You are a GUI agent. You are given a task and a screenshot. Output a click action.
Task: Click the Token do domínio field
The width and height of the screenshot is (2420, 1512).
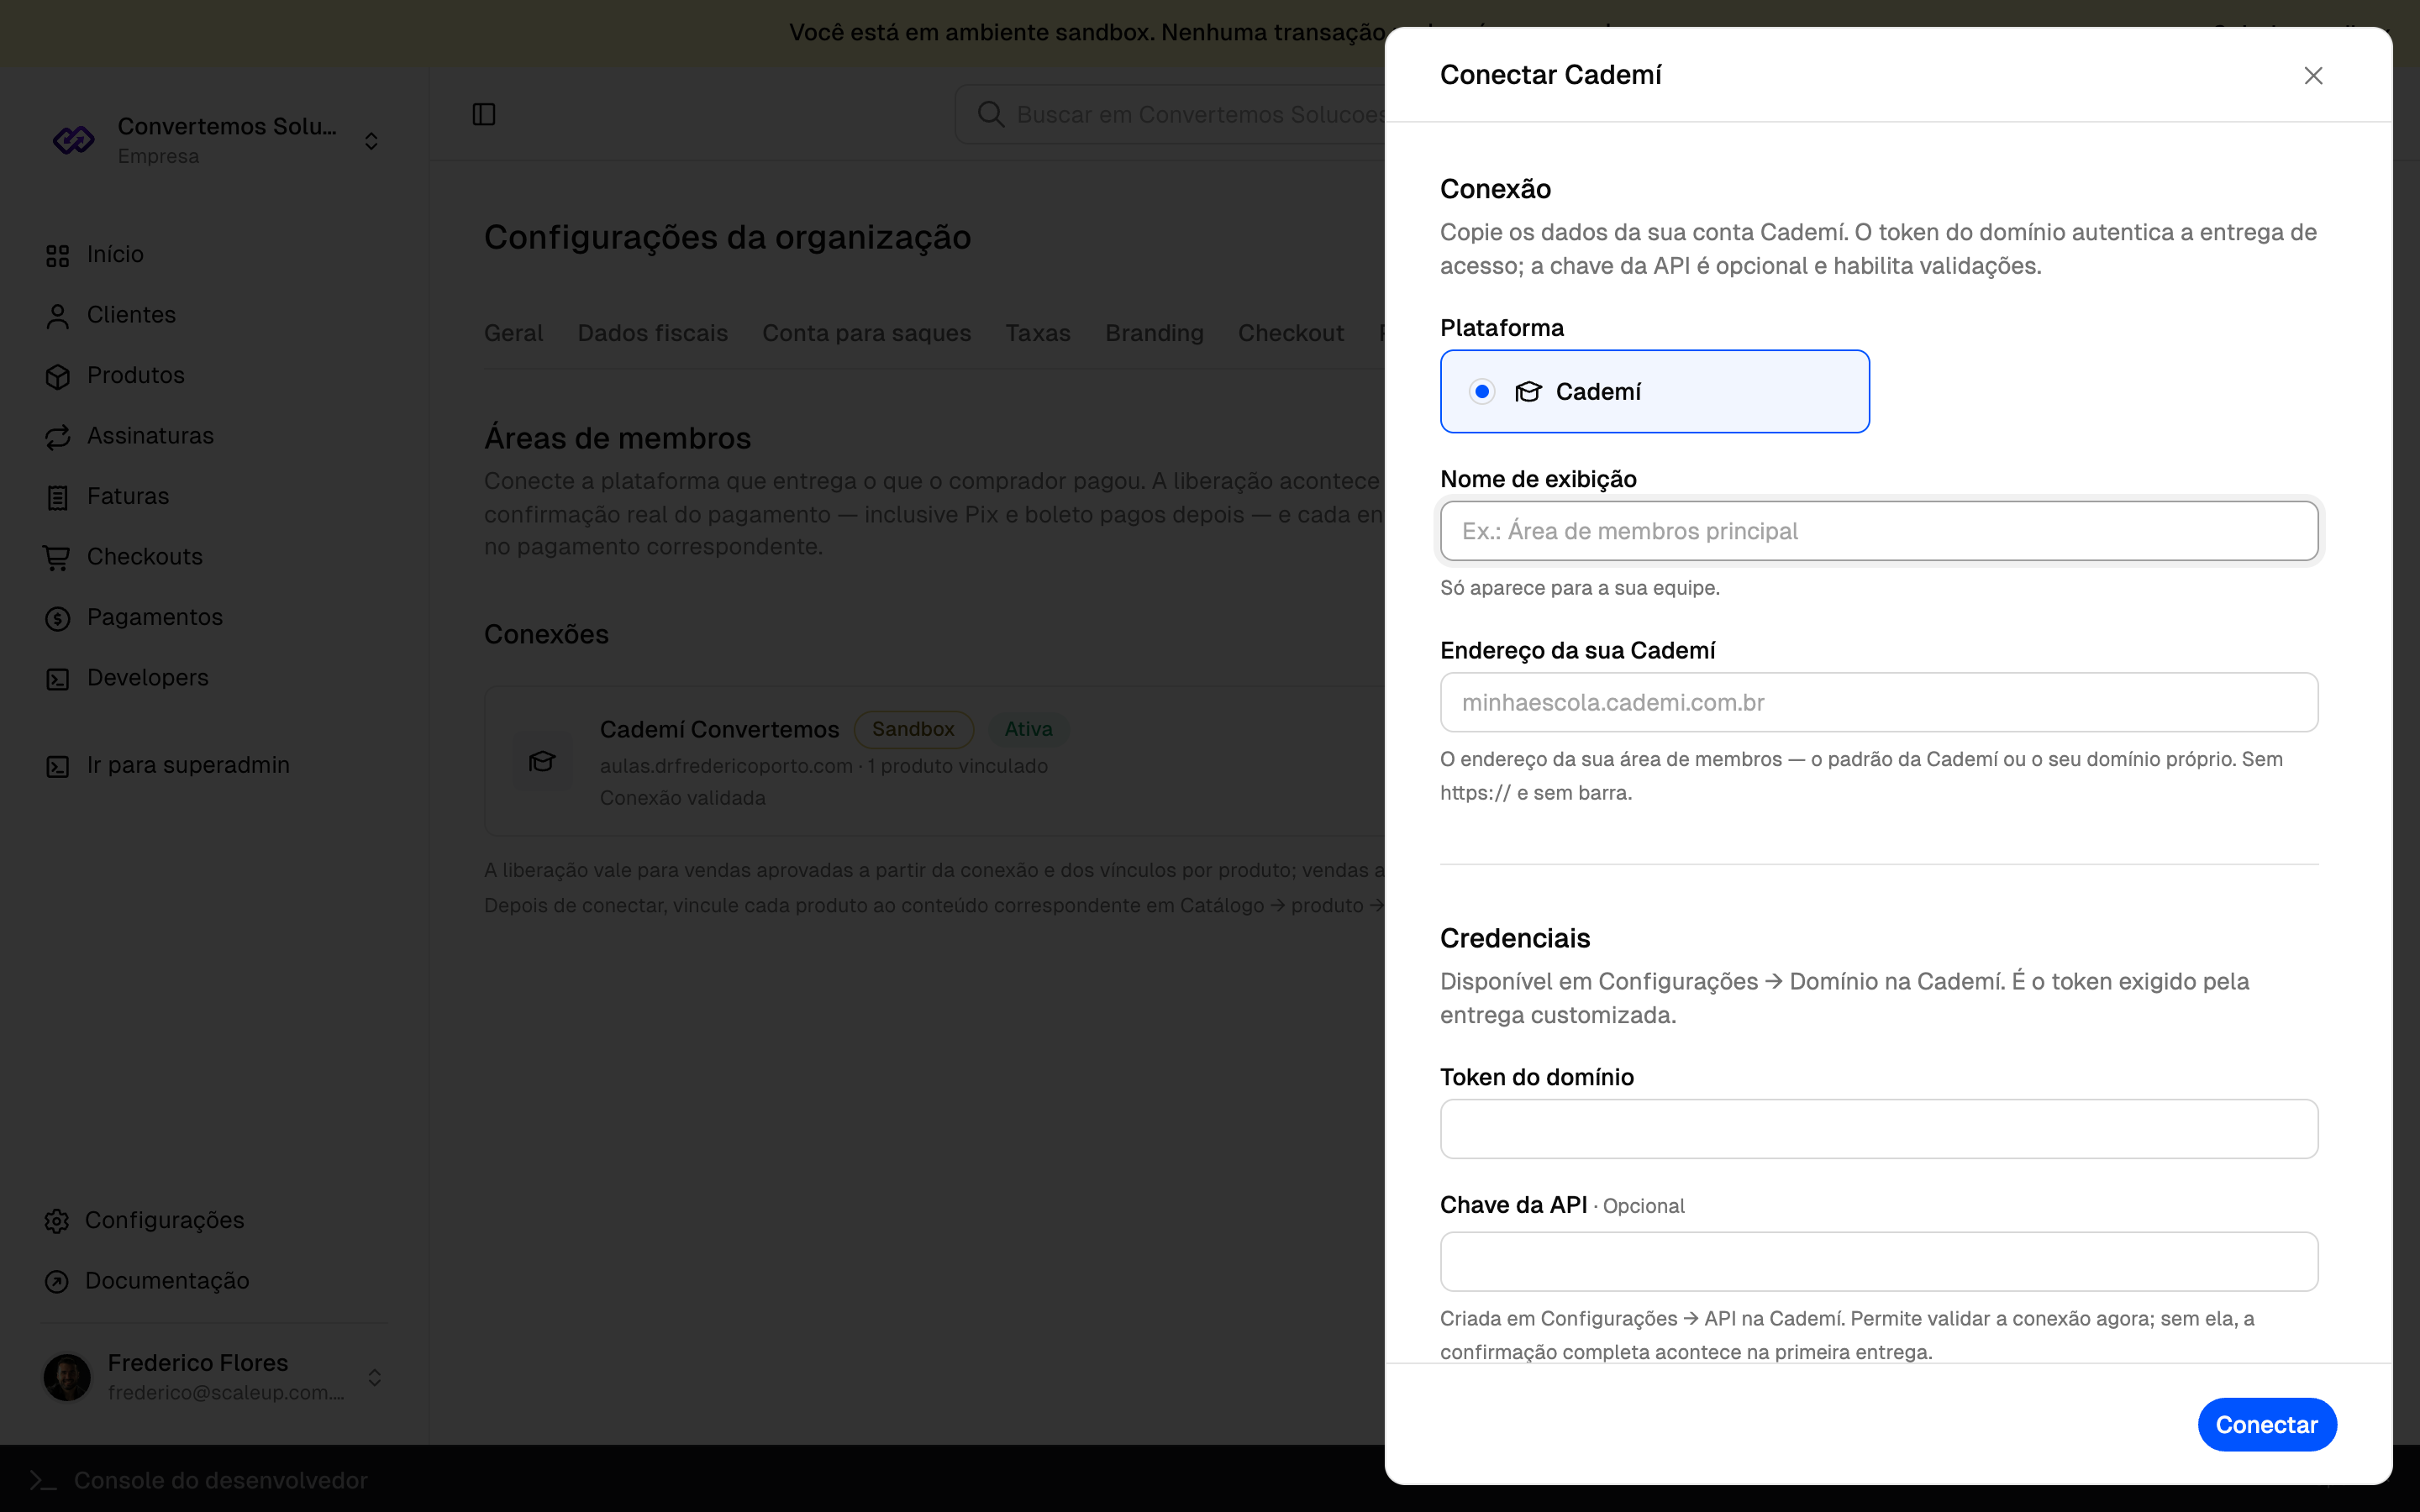pos(1879,1129)
